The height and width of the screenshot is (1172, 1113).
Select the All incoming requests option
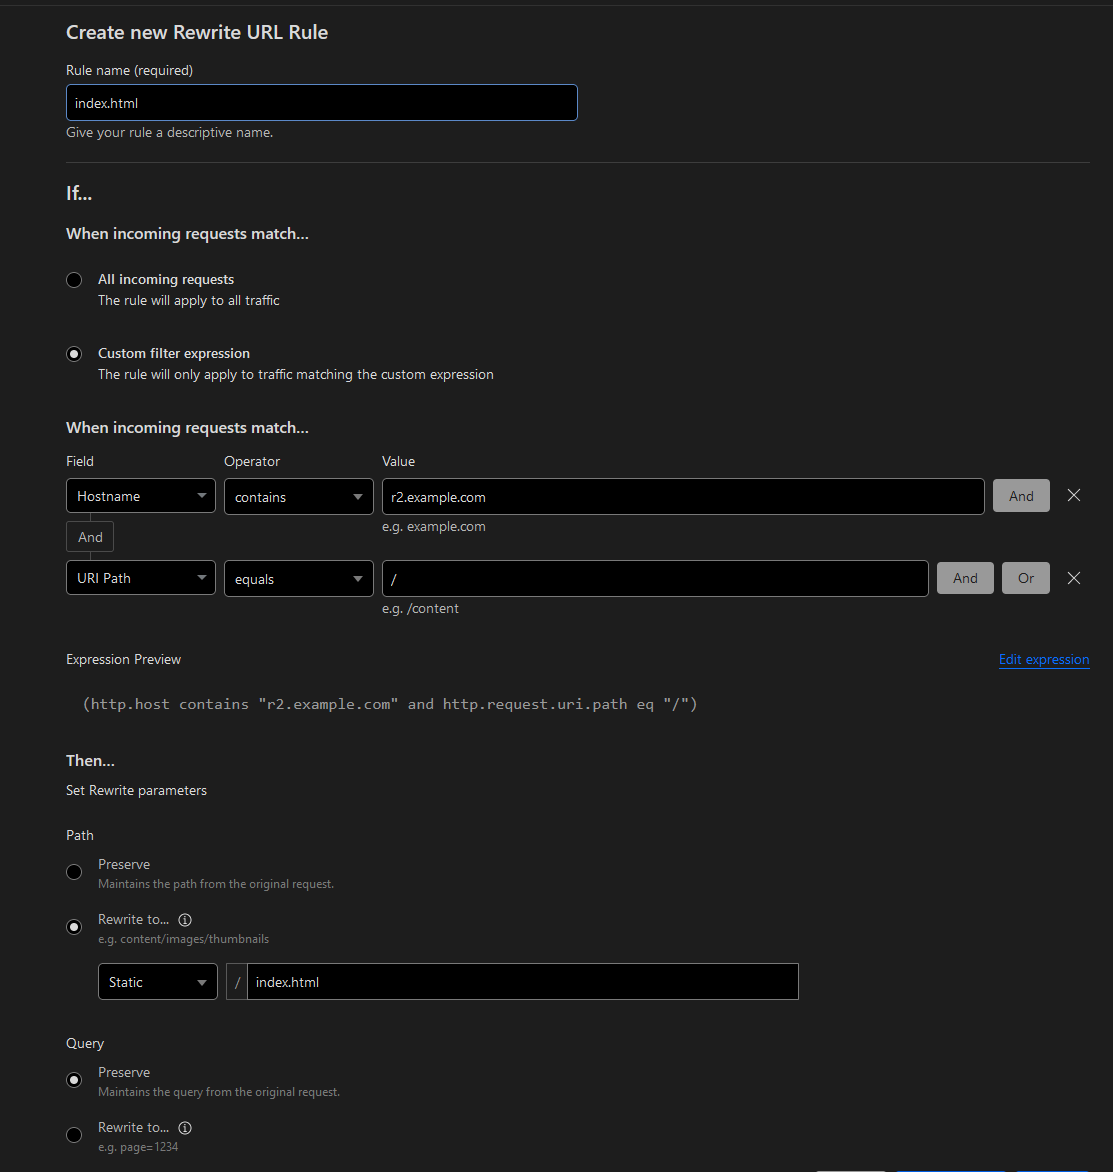click(73, 280)
